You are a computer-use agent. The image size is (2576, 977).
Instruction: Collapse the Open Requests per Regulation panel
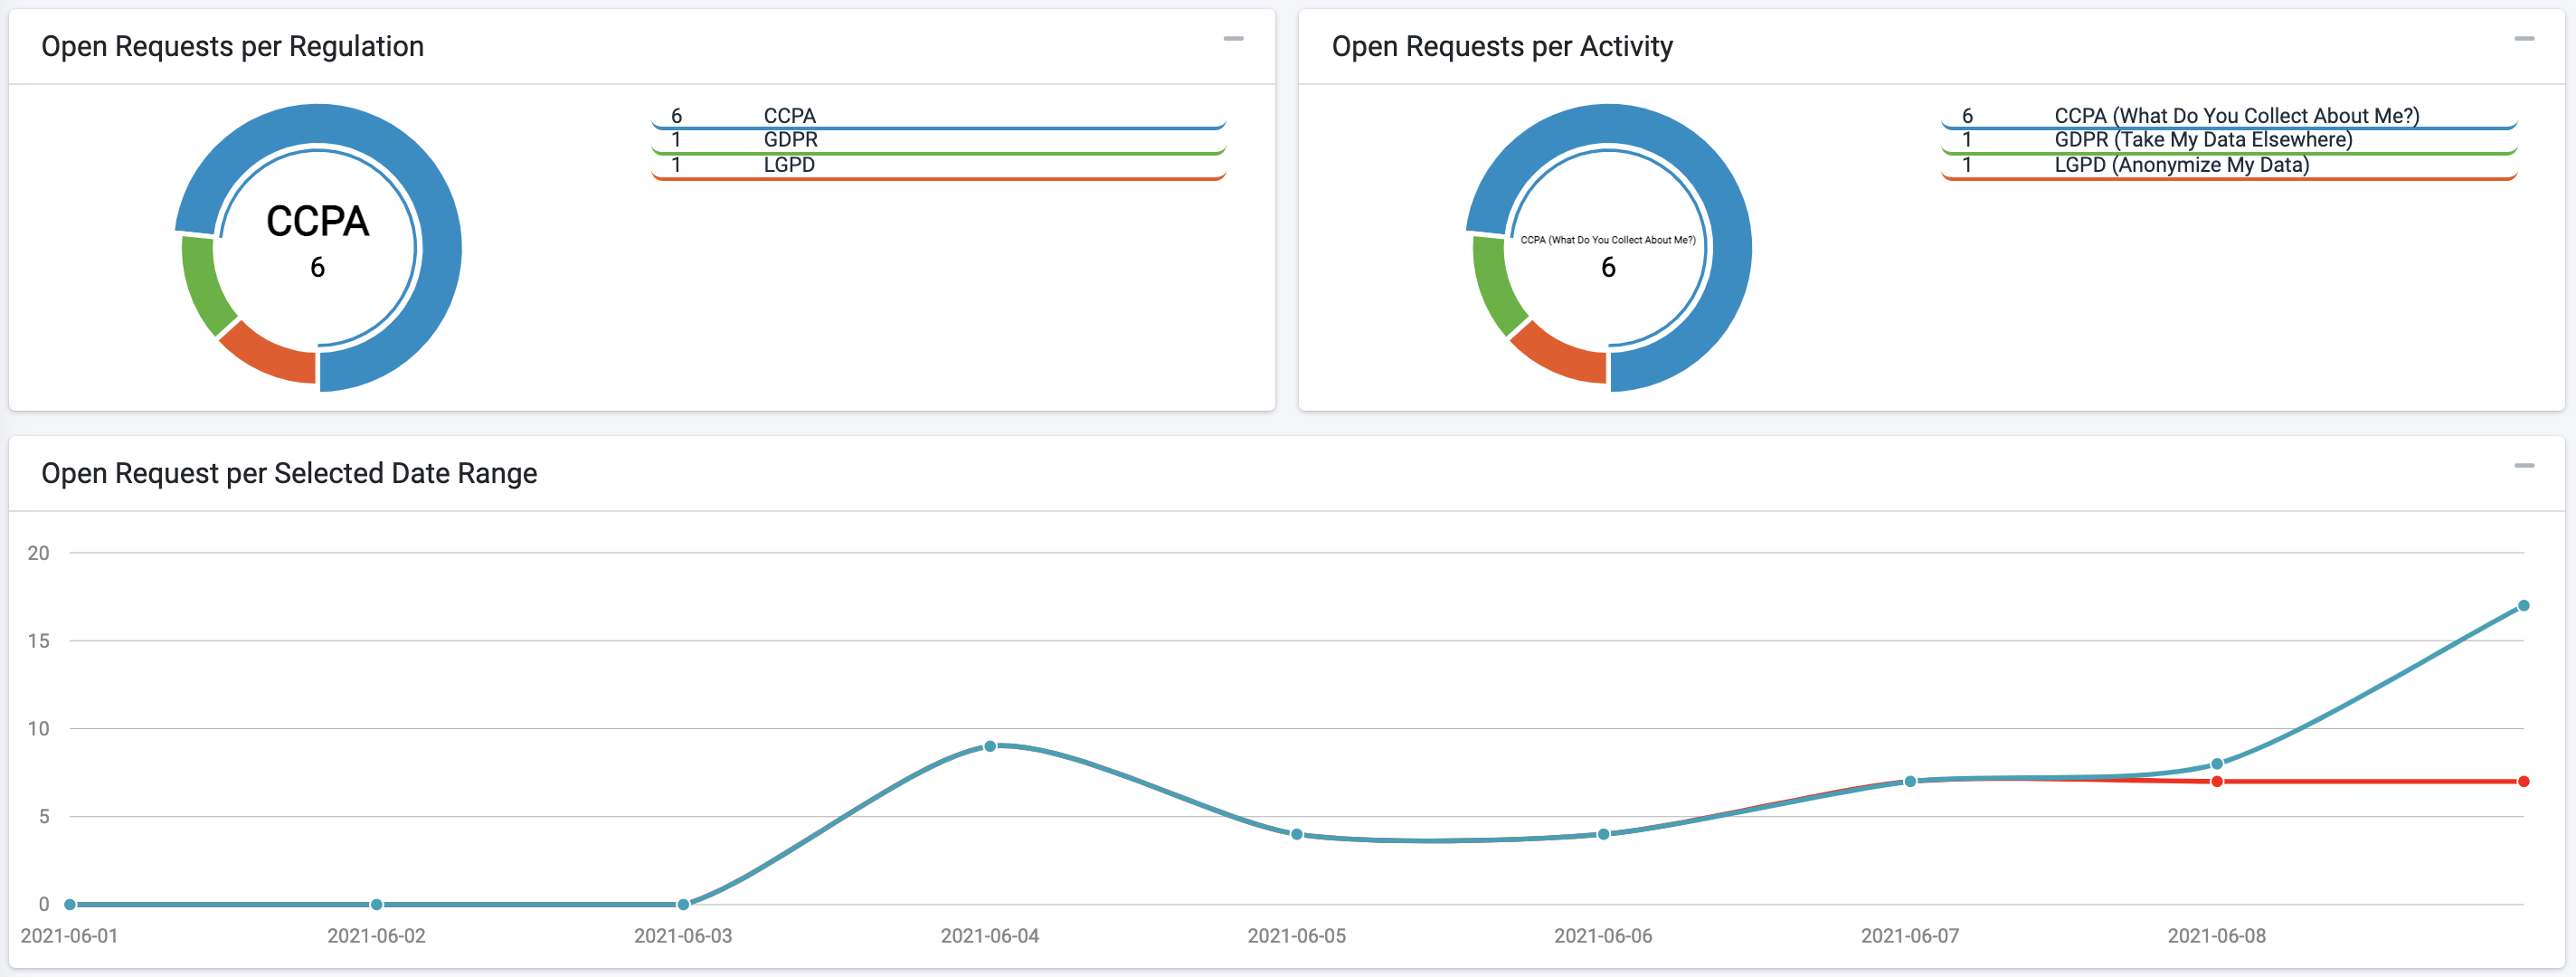(1233, 39)
